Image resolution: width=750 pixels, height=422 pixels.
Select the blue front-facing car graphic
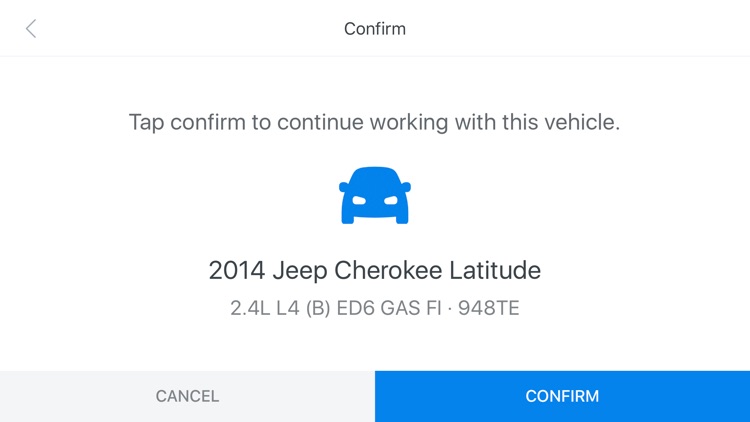pyautogui.click(x=375, y=195)
